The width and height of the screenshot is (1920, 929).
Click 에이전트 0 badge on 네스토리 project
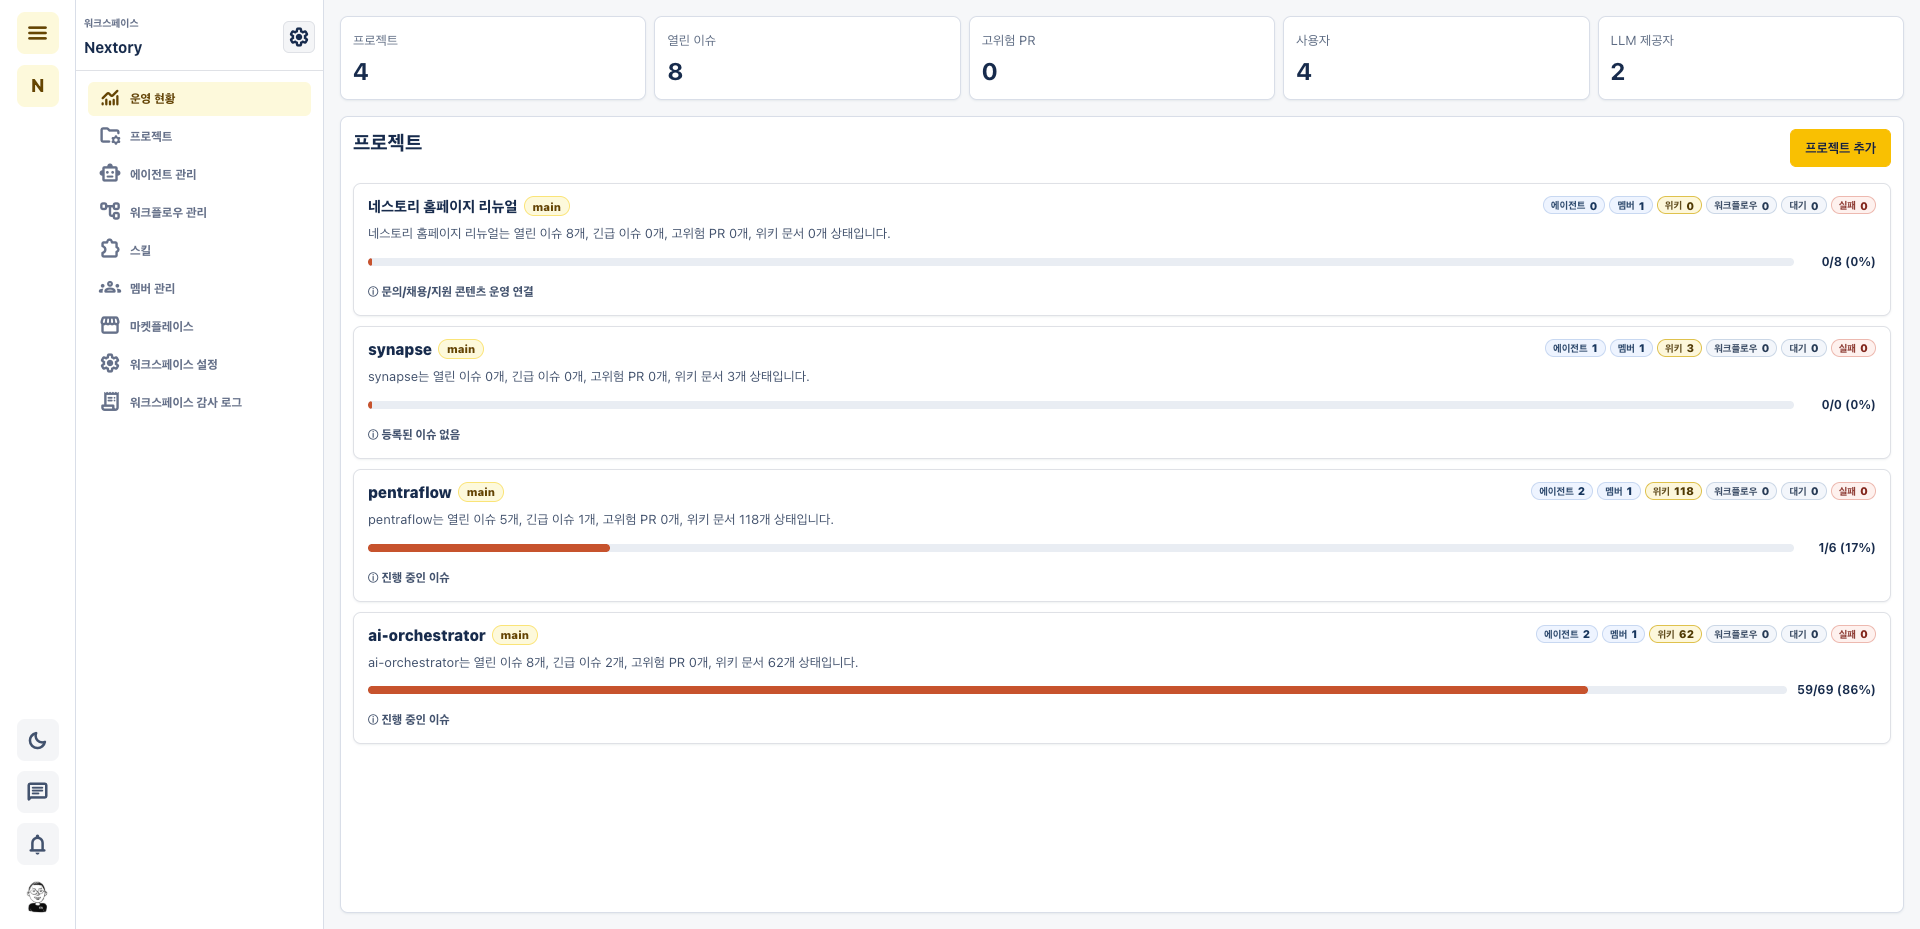pyautogui.click(x=1574, y=205)
